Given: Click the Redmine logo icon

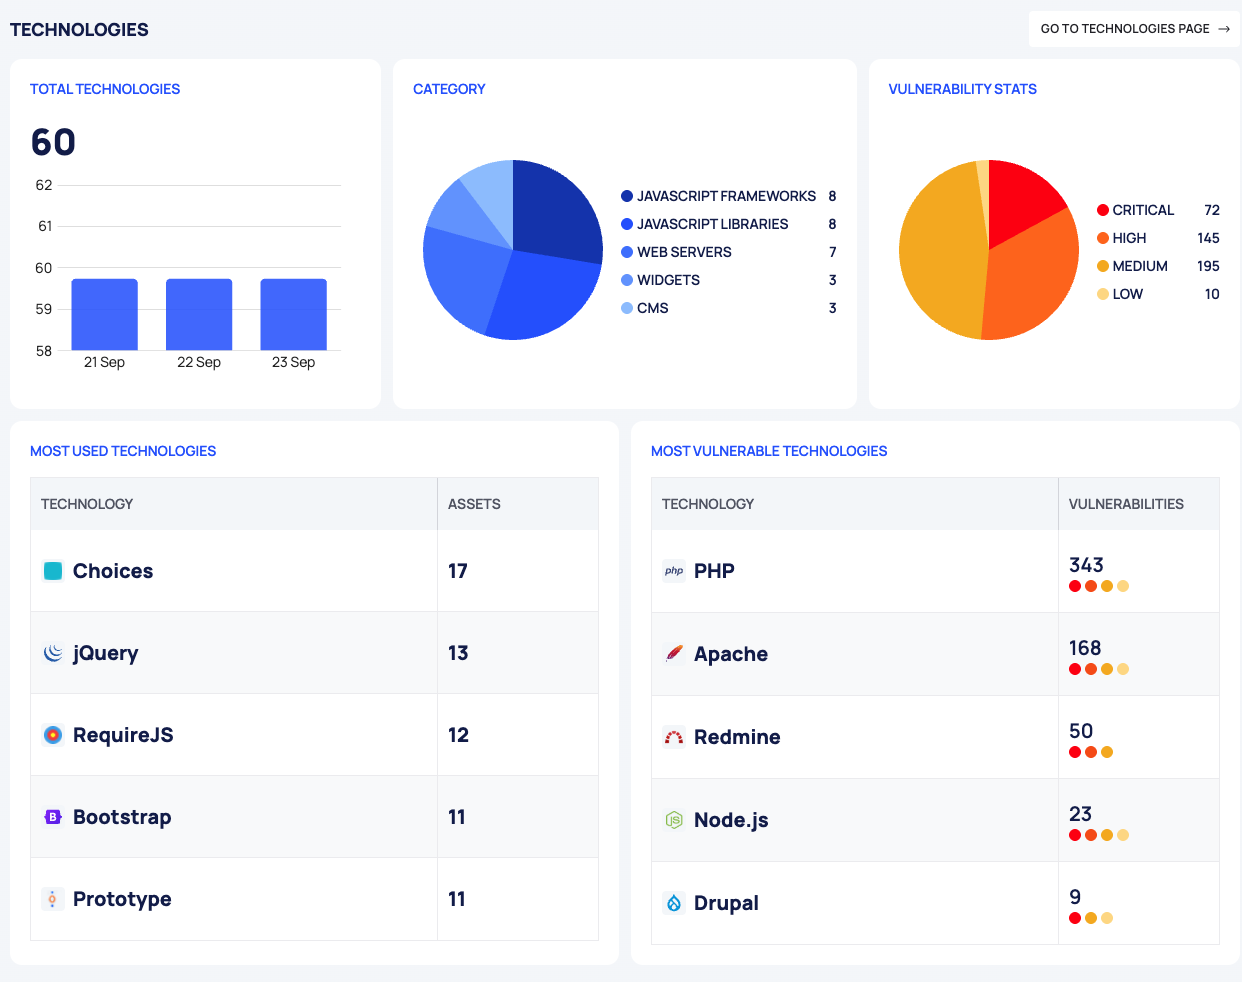Looking at the screenshot, I should click(x=674, y=737).
